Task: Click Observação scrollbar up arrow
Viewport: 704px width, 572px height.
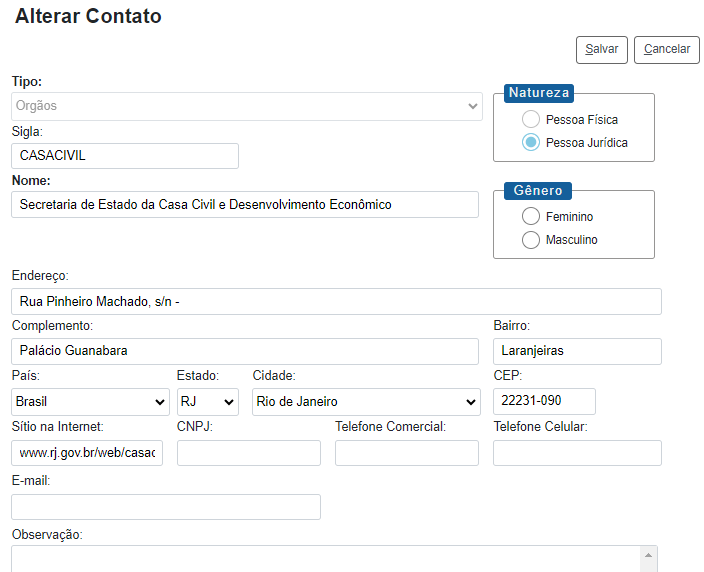Action: [648, 555]
